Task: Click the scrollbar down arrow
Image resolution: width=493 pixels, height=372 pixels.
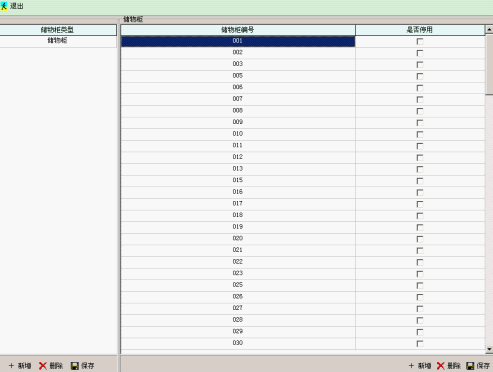Action: (489, 349)
